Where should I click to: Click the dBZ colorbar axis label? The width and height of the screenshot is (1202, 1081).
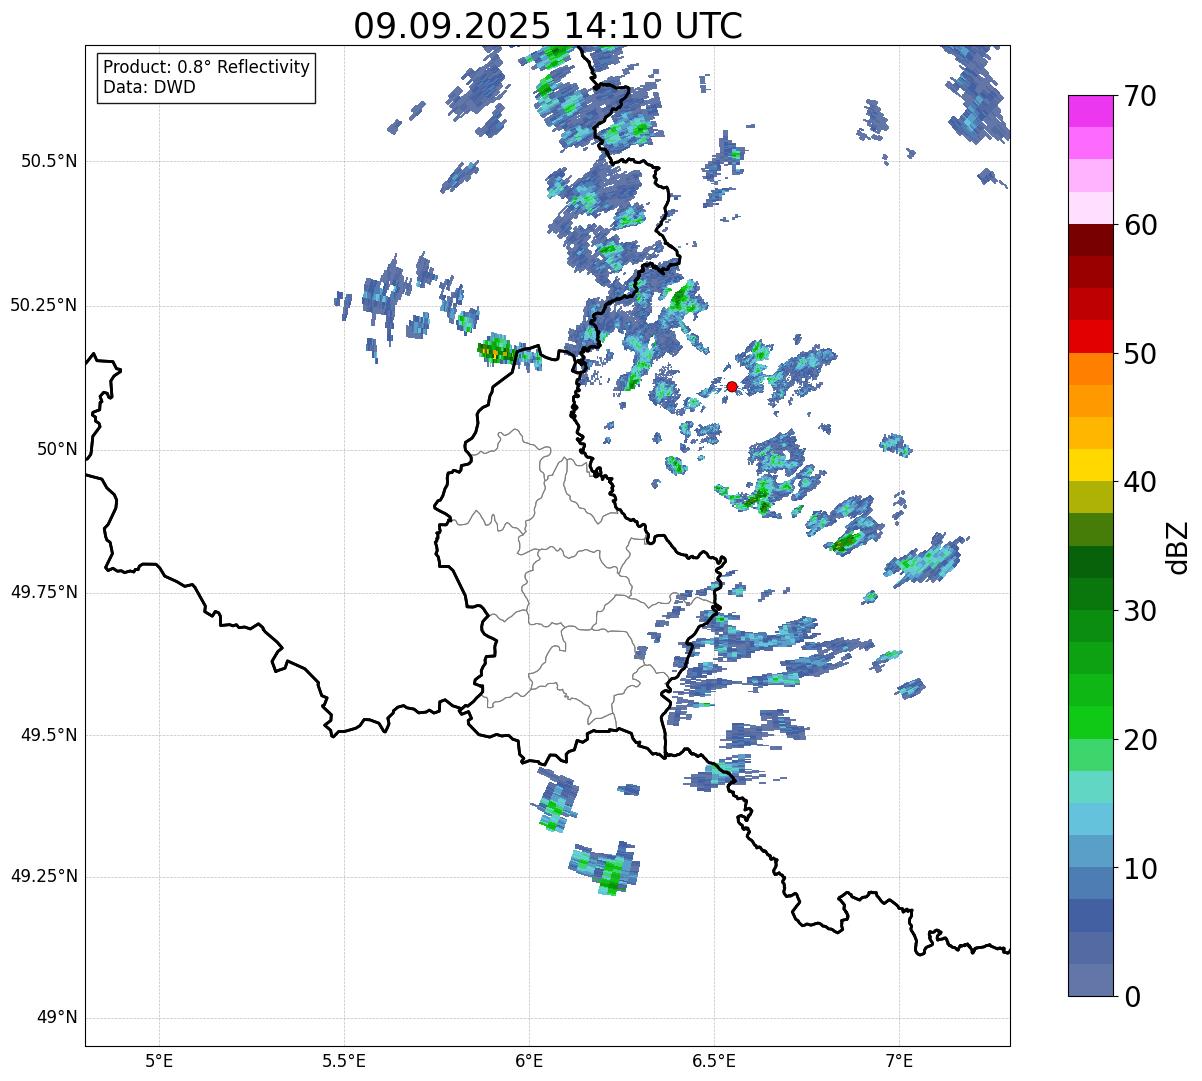pyautogui.click(x=1177, y=546)
